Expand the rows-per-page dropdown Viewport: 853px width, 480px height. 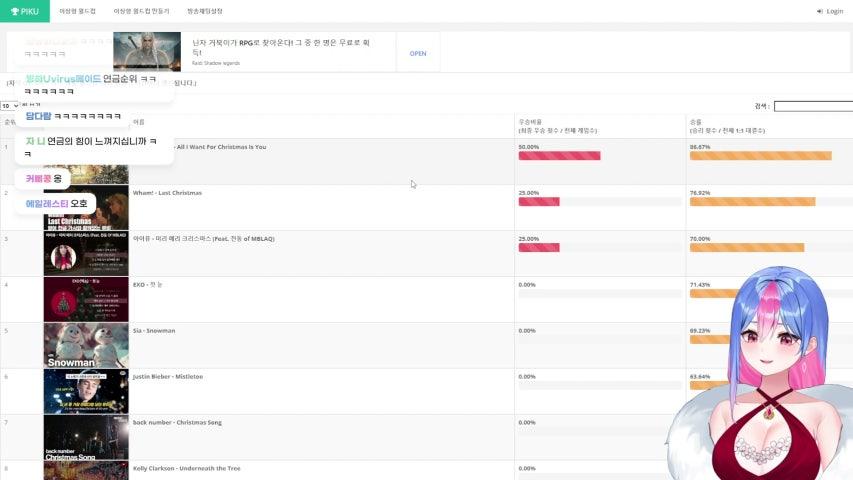click(10, 105)
